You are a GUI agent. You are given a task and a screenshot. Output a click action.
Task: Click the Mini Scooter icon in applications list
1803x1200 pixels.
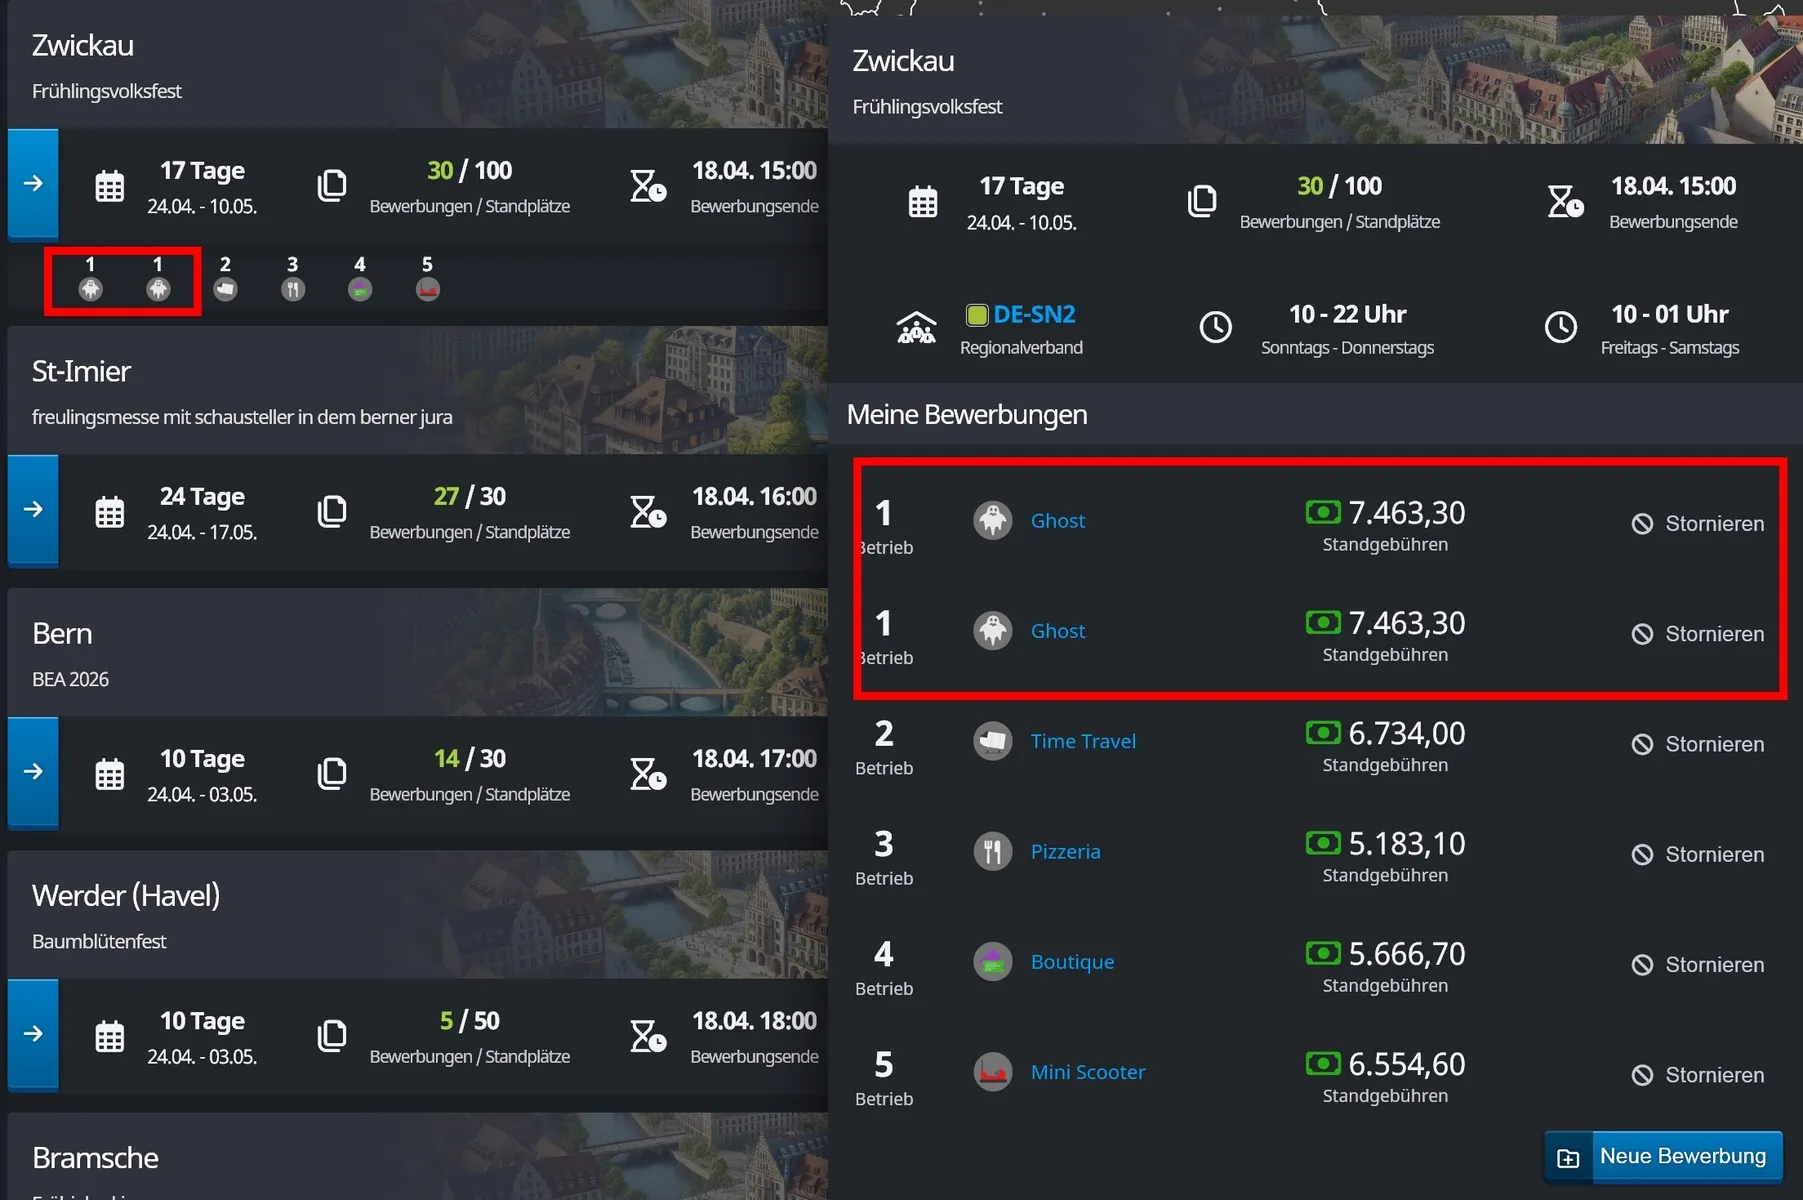[992, 1072]
